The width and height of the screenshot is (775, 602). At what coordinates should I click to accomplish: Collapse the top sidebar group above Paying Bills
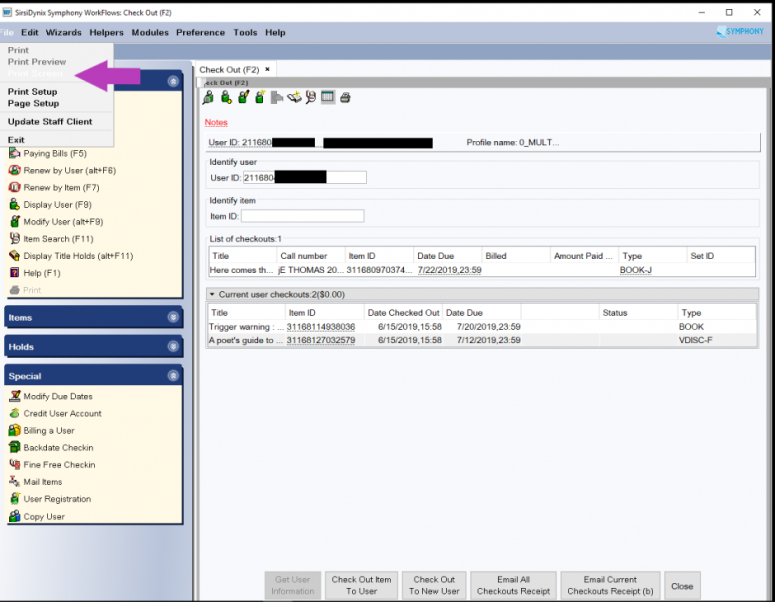tap(173, 81)
